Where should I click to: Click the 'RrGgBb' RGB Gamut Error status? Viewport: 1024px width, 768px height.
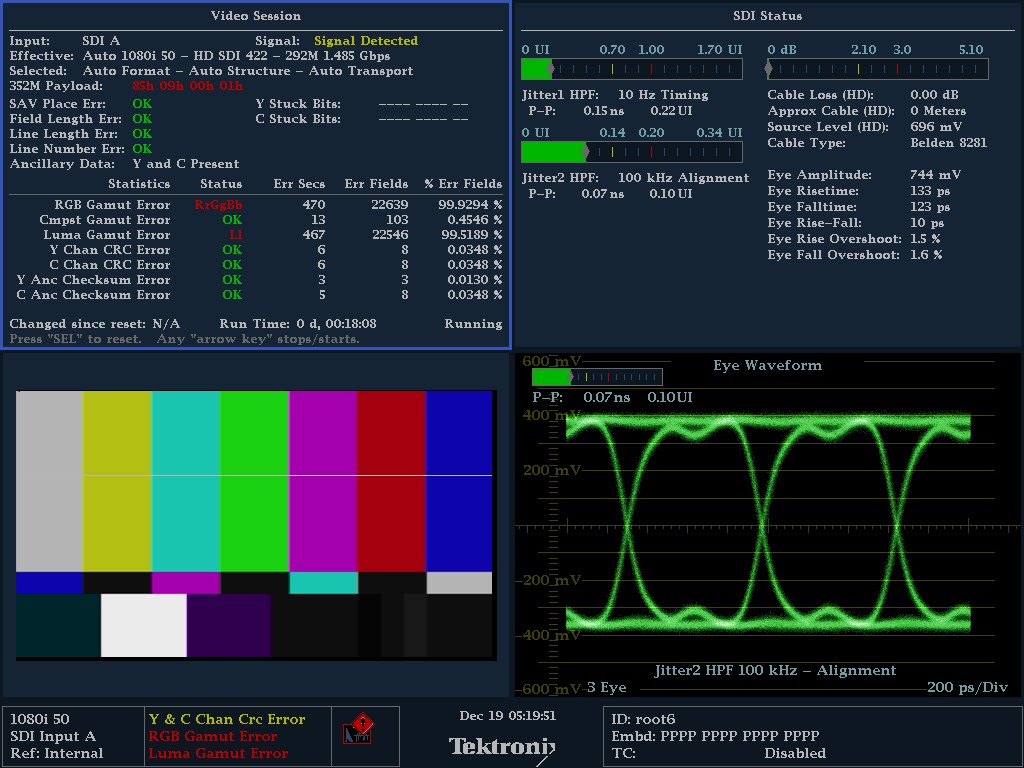coord(218,205)
